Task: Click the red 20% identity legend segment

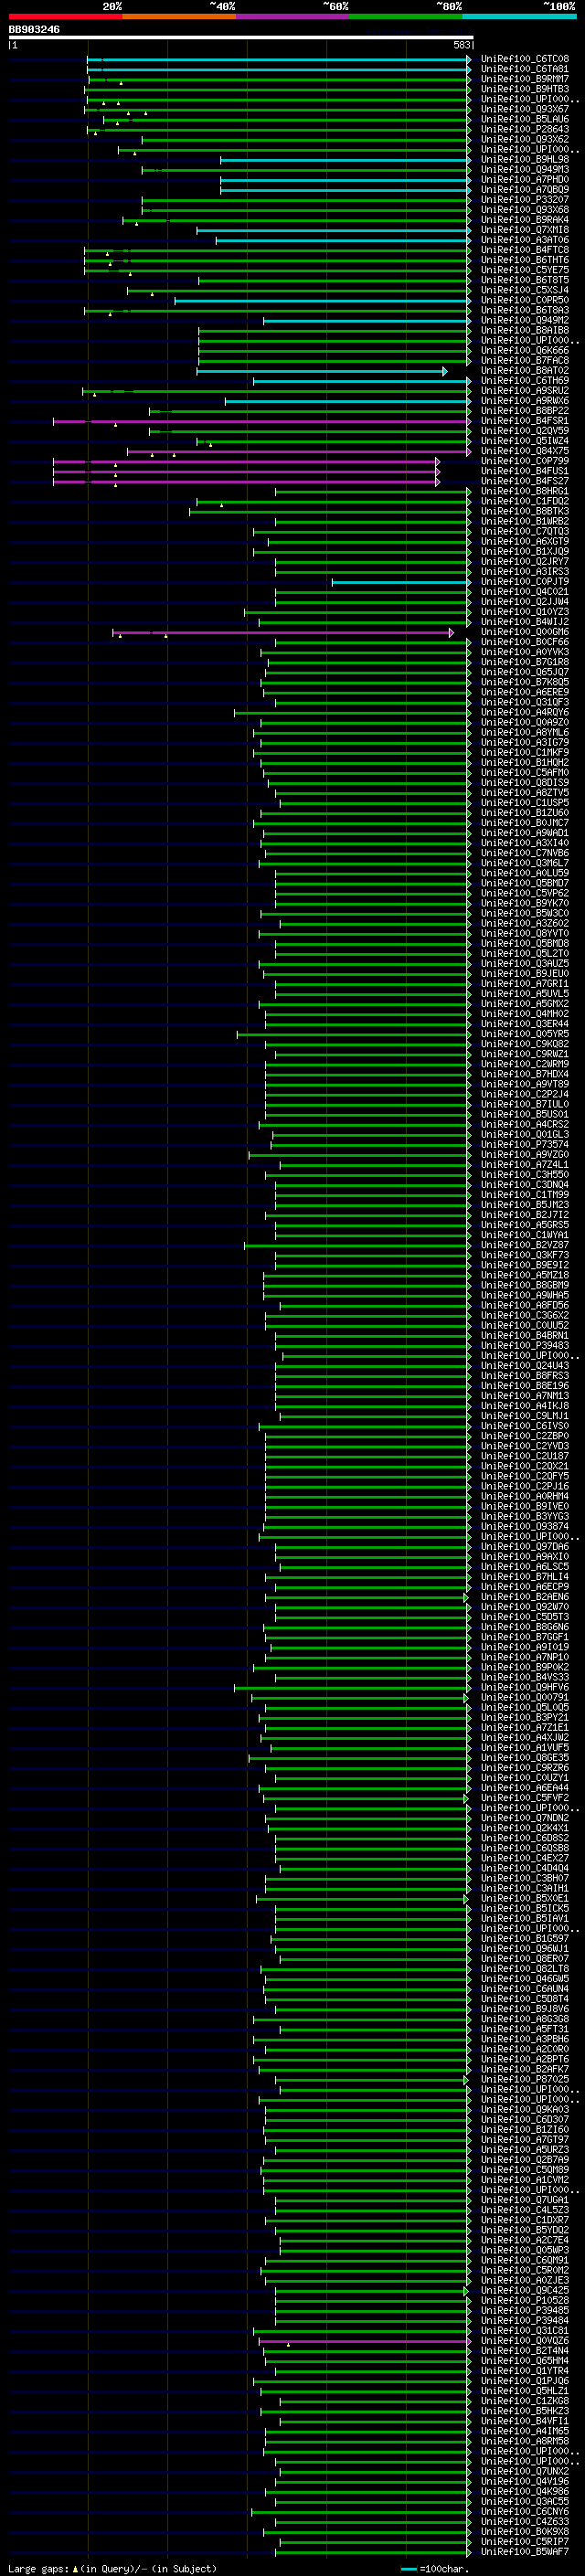Action: click(x=65, y=16)
